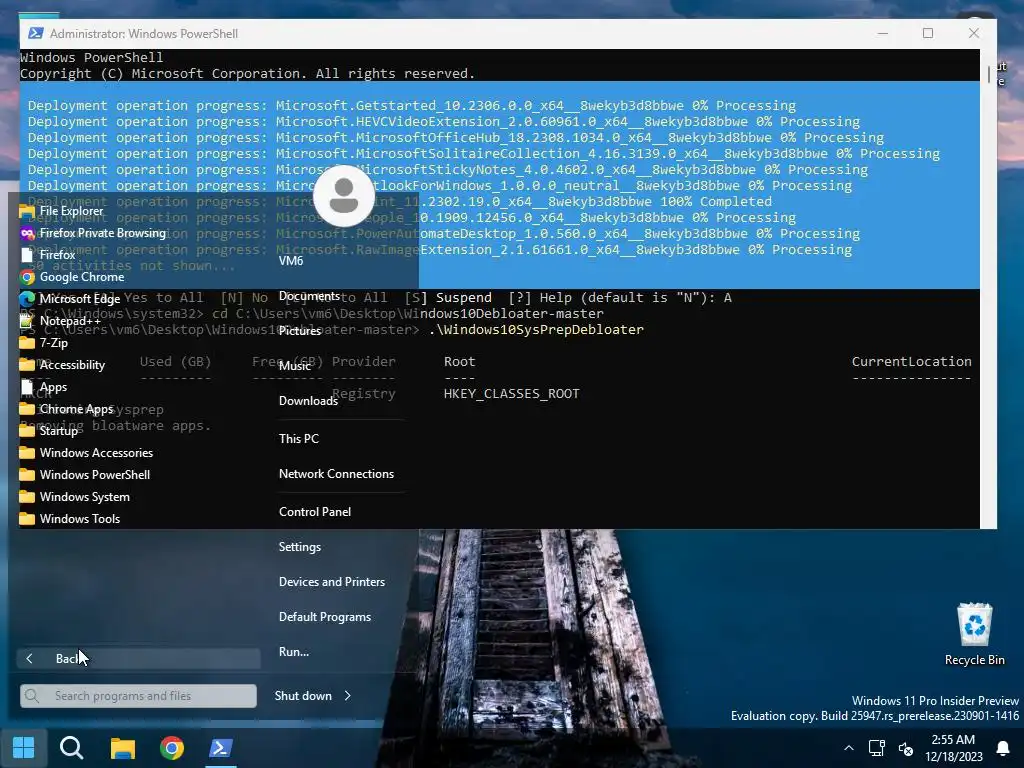Expand the Windows Accessories folder
Image resolution: width=1024 pixels, height=768 pixels.
86,453
